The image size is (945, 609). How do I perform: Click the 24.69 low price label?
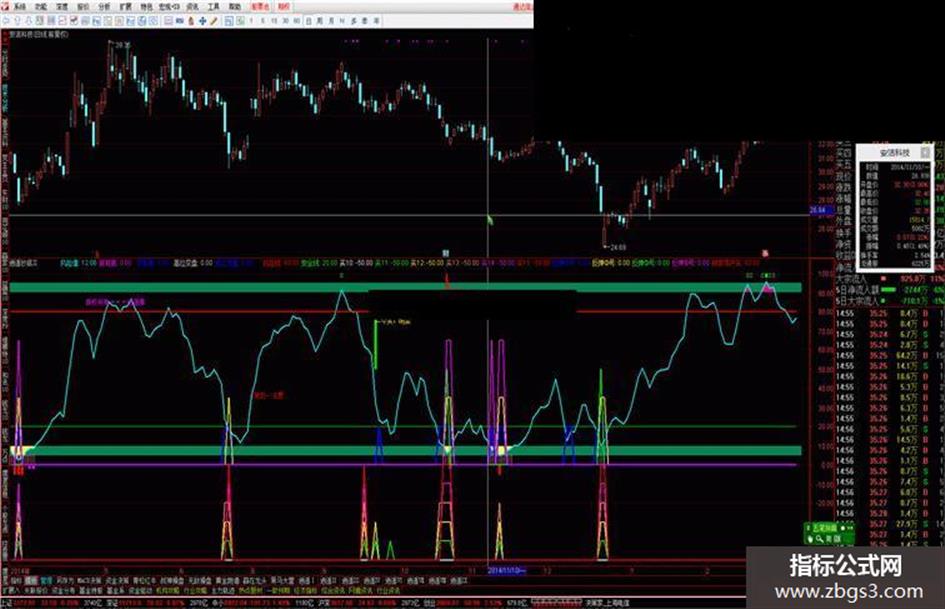click(618, 247)
